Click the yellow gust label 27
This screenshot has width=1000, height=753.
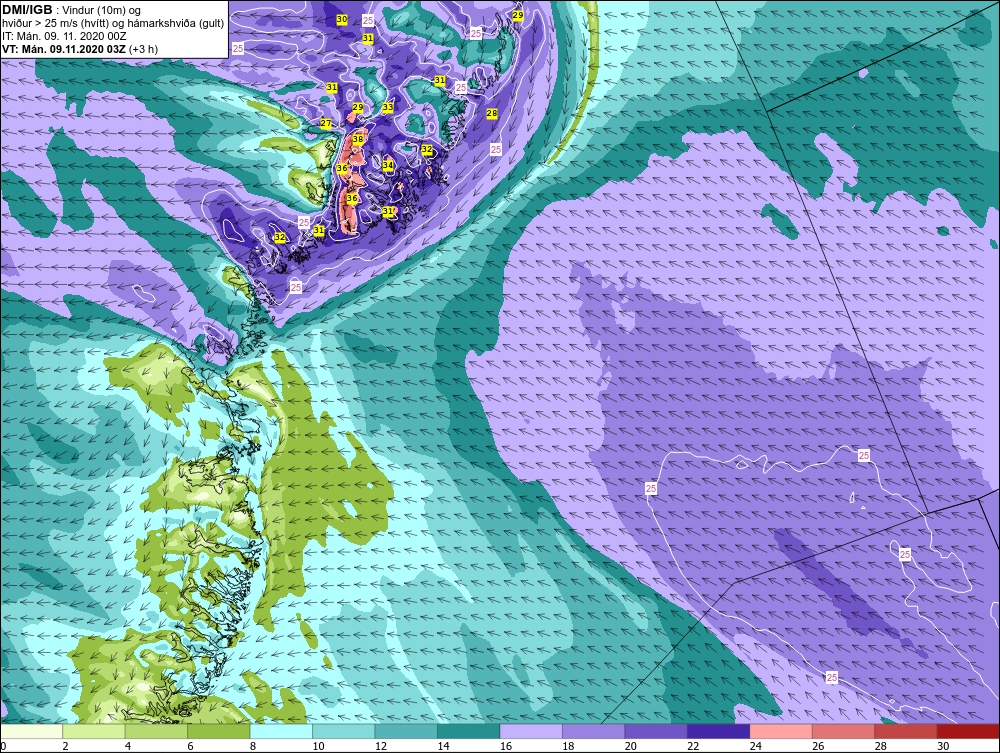(326, 124)
